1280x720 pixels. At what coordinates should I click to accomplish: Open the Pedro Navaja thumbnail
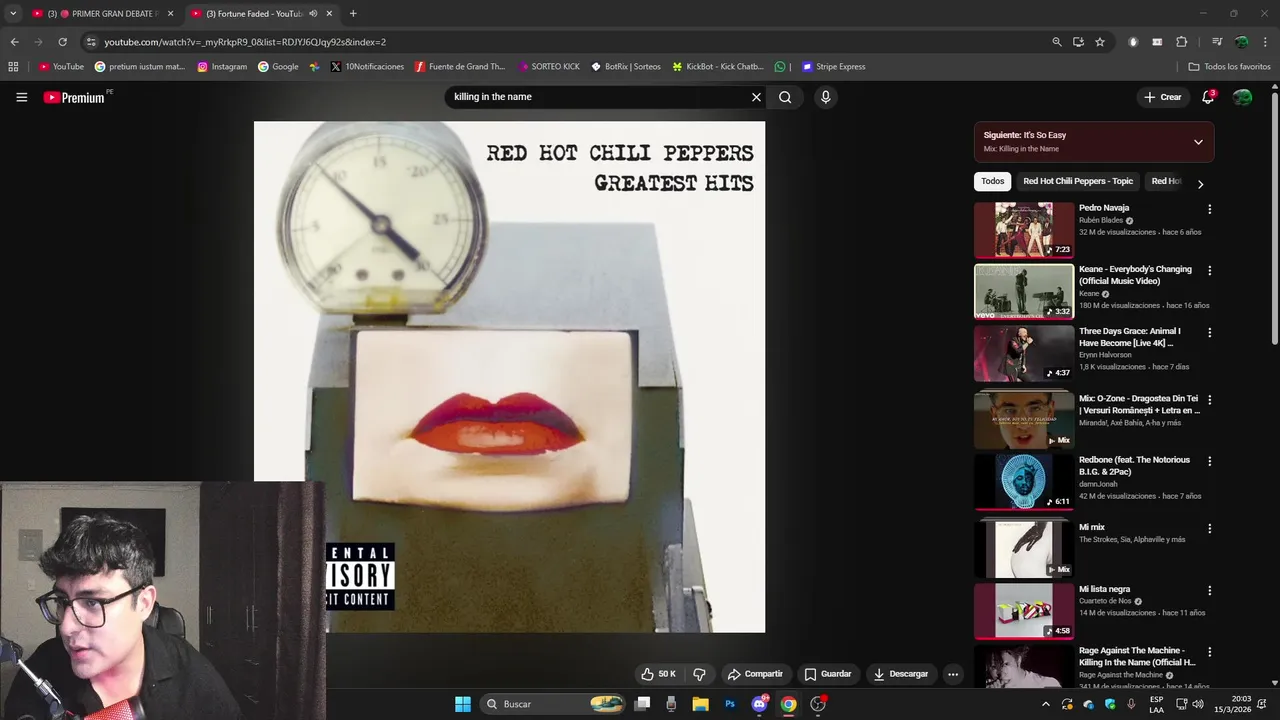(1024, 230)
